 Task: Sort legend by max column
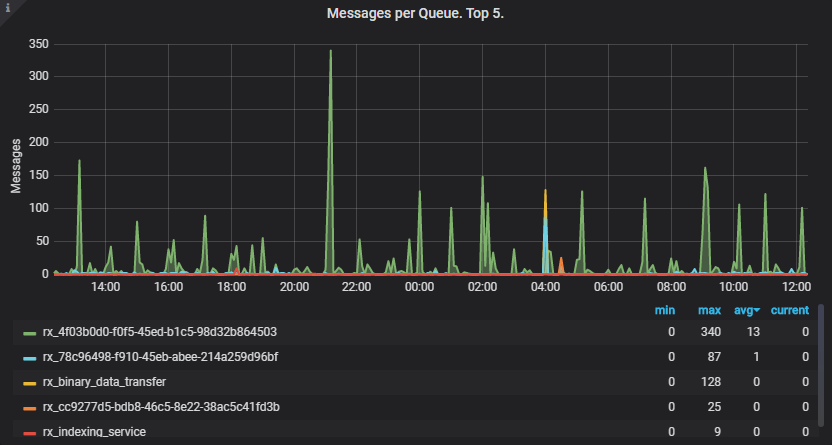(710, 311)
